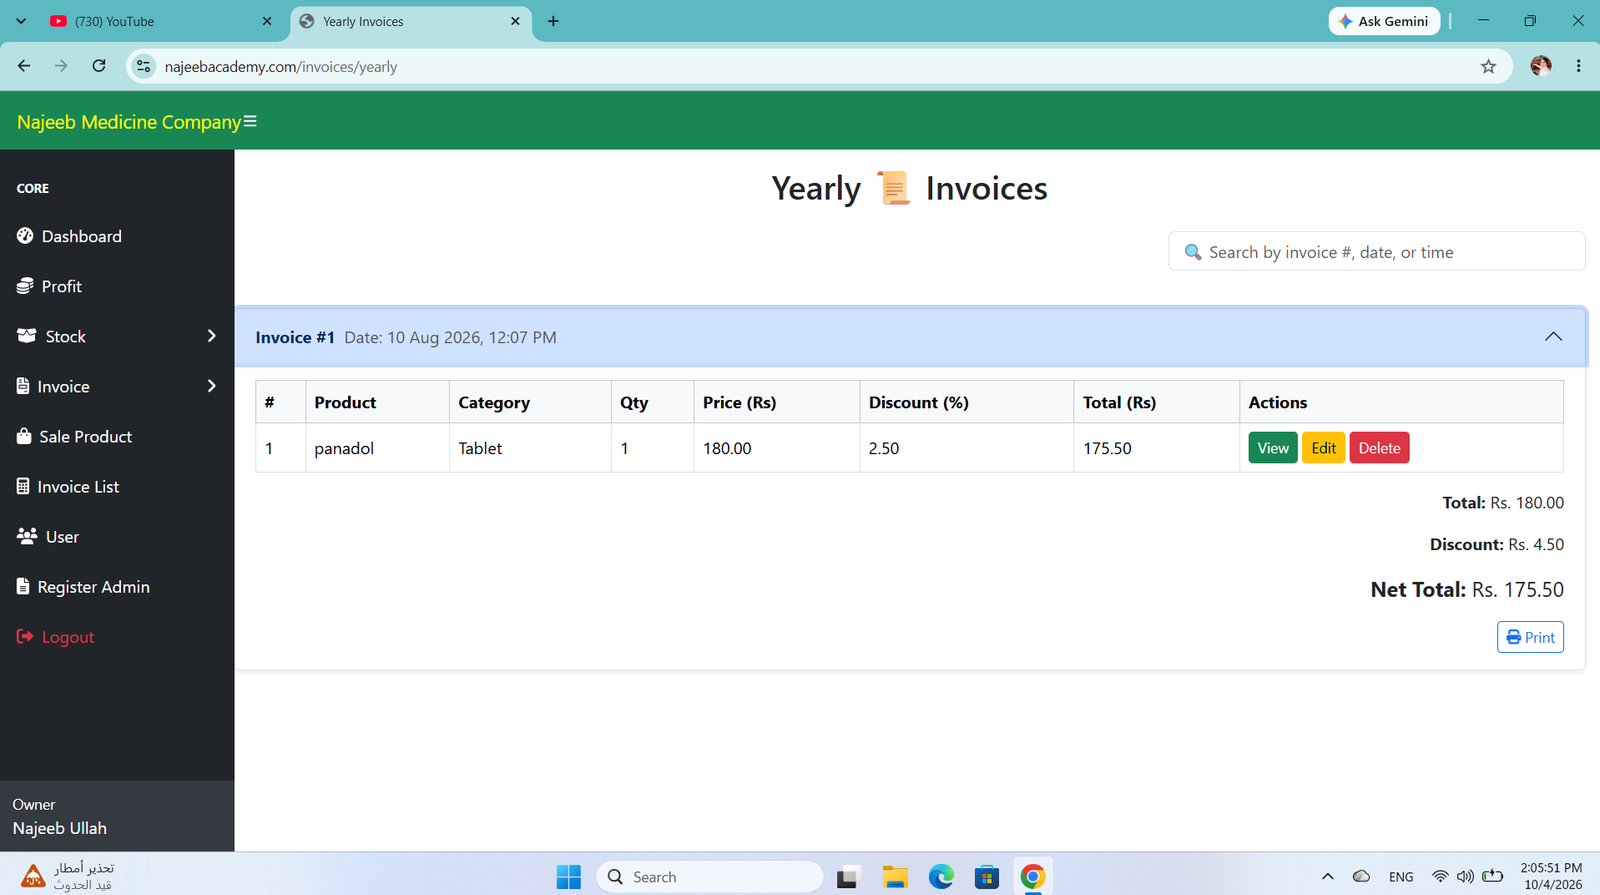Screen dimensions: 1600x895
Task: Click the Ask Gemini button
Action: coord(1384,21)
